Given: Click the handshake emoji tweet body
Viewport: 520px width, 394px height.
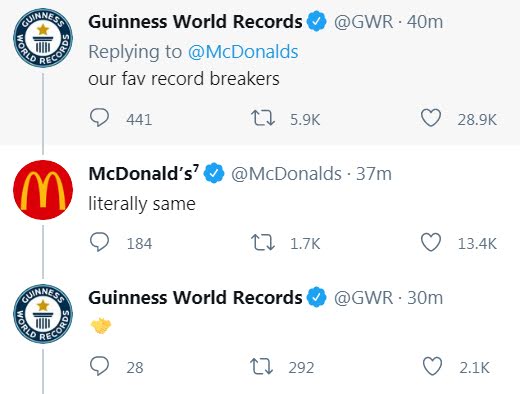Looking at the screenshot, I should point(101,326).
